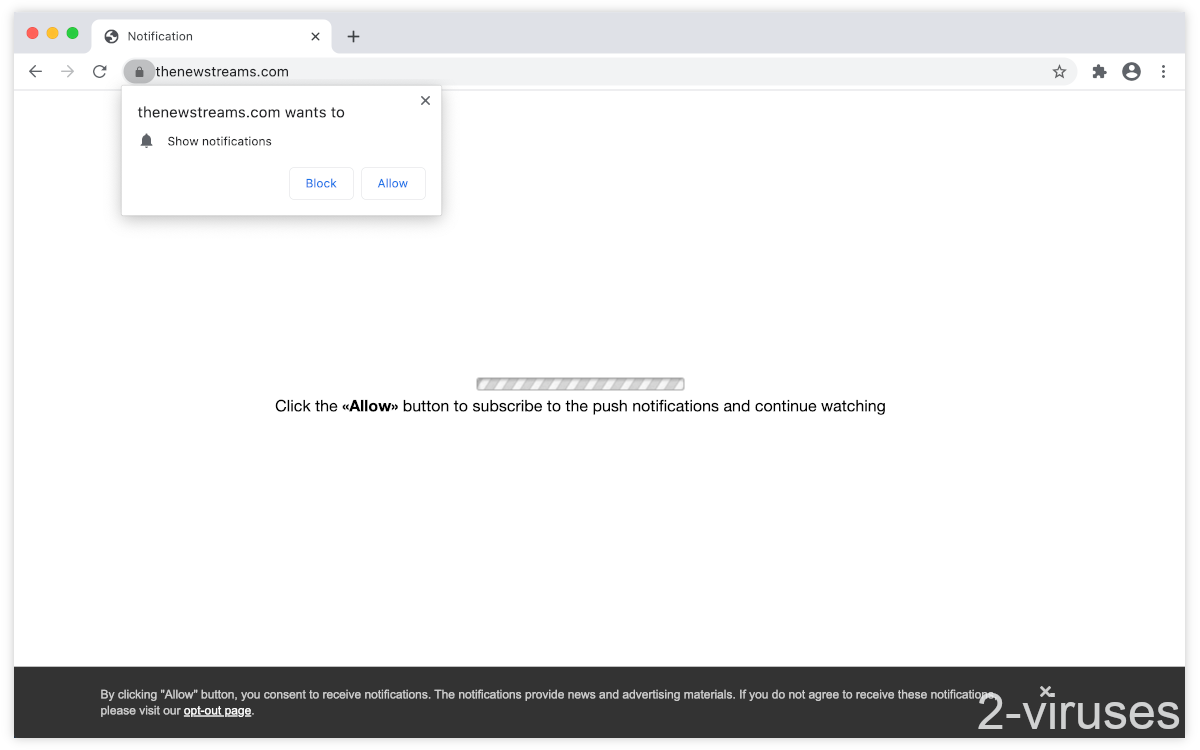Reload the page with the refresh icon

click(x=99, y=71)
